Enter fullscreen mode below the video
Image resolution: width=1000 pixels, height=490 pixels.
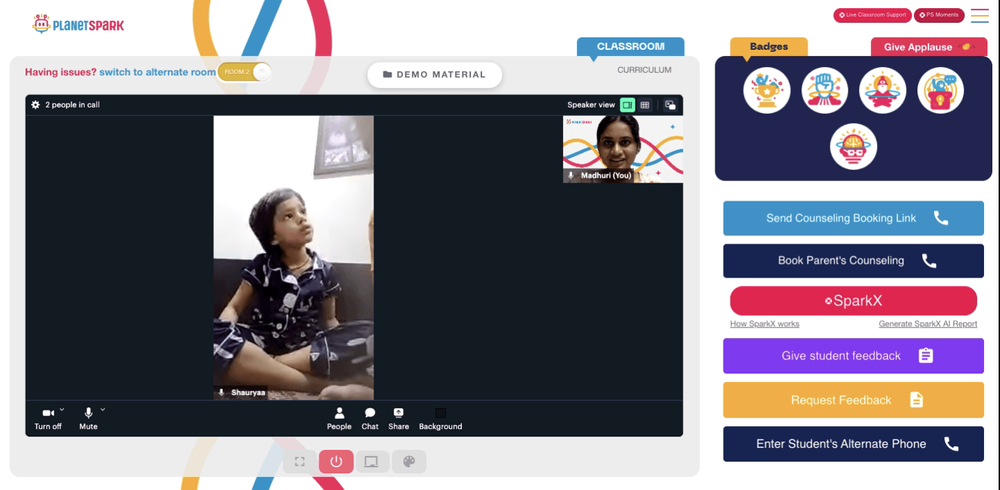tap(300, 461)
